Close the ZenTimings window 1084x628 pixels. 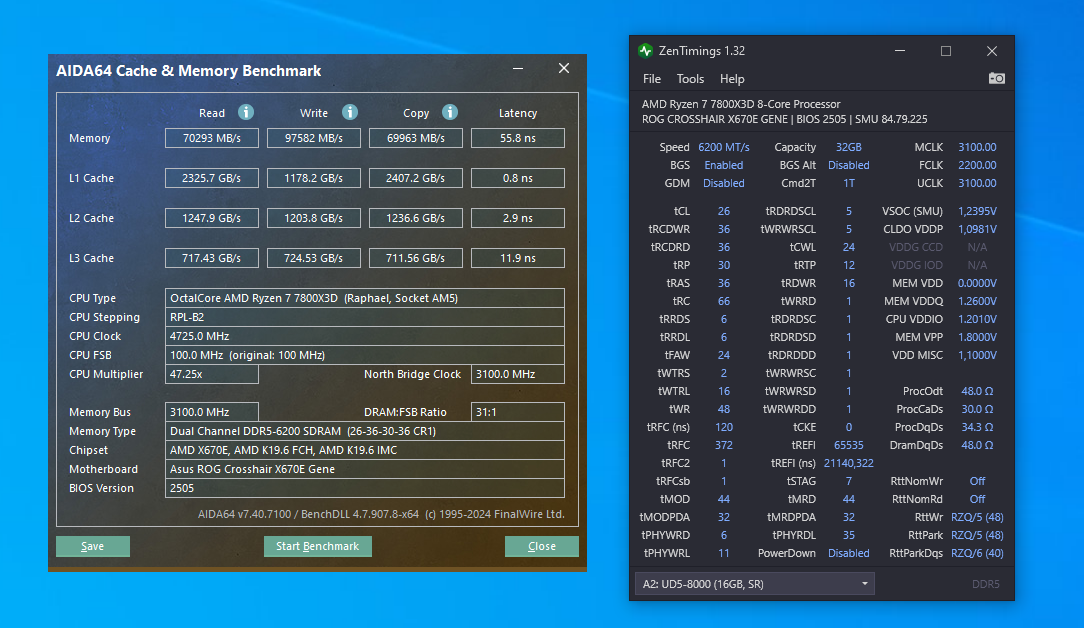pos(991,51)
